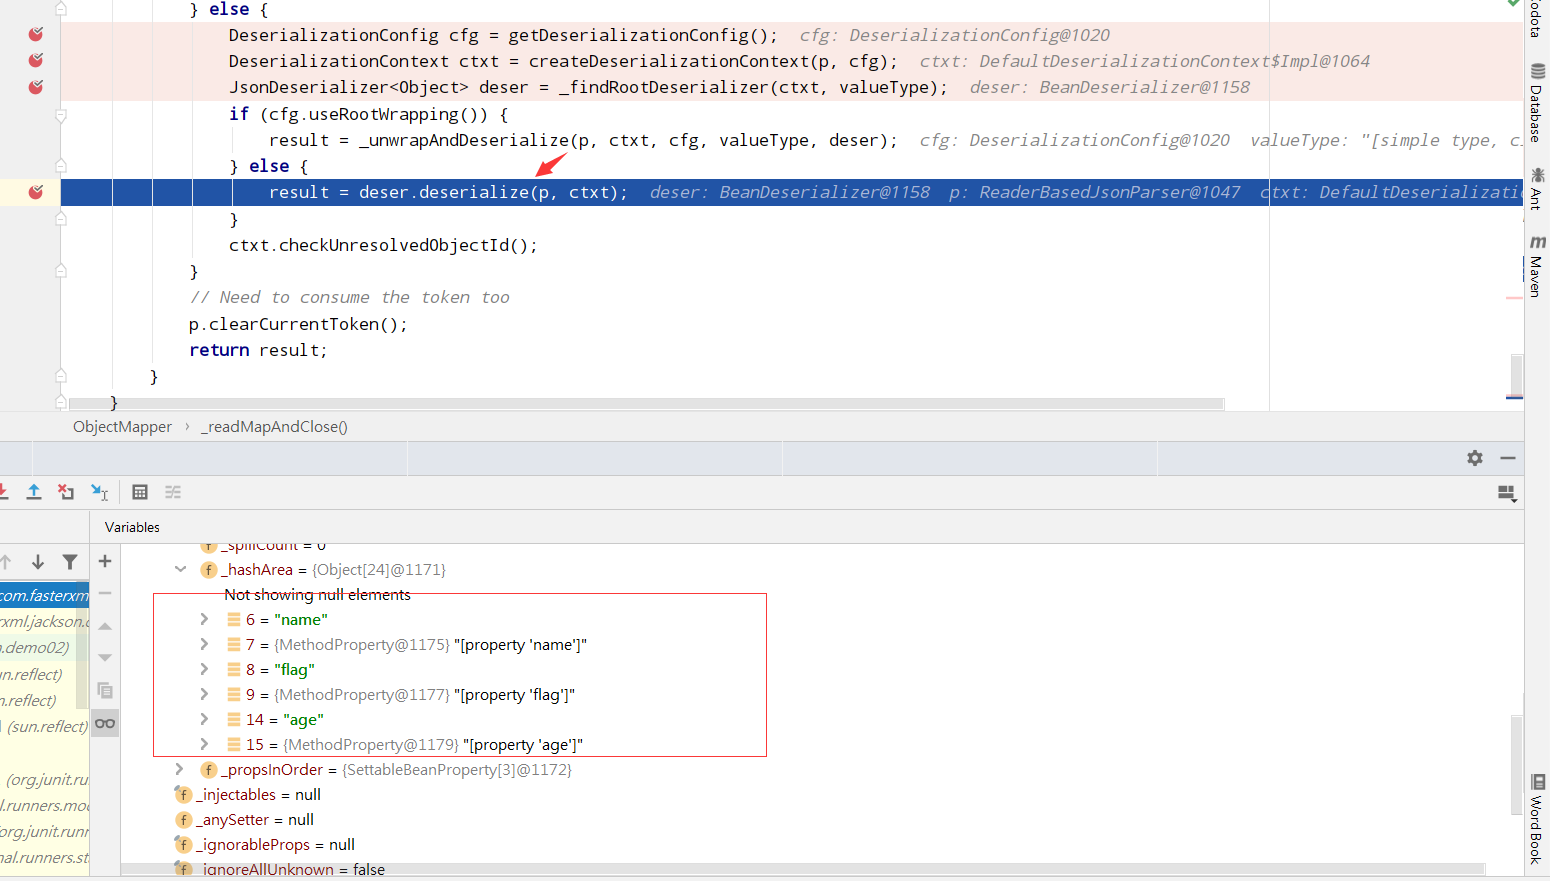
Task: Collapse the _hashArea variable node
Action: tap(180, 569)
